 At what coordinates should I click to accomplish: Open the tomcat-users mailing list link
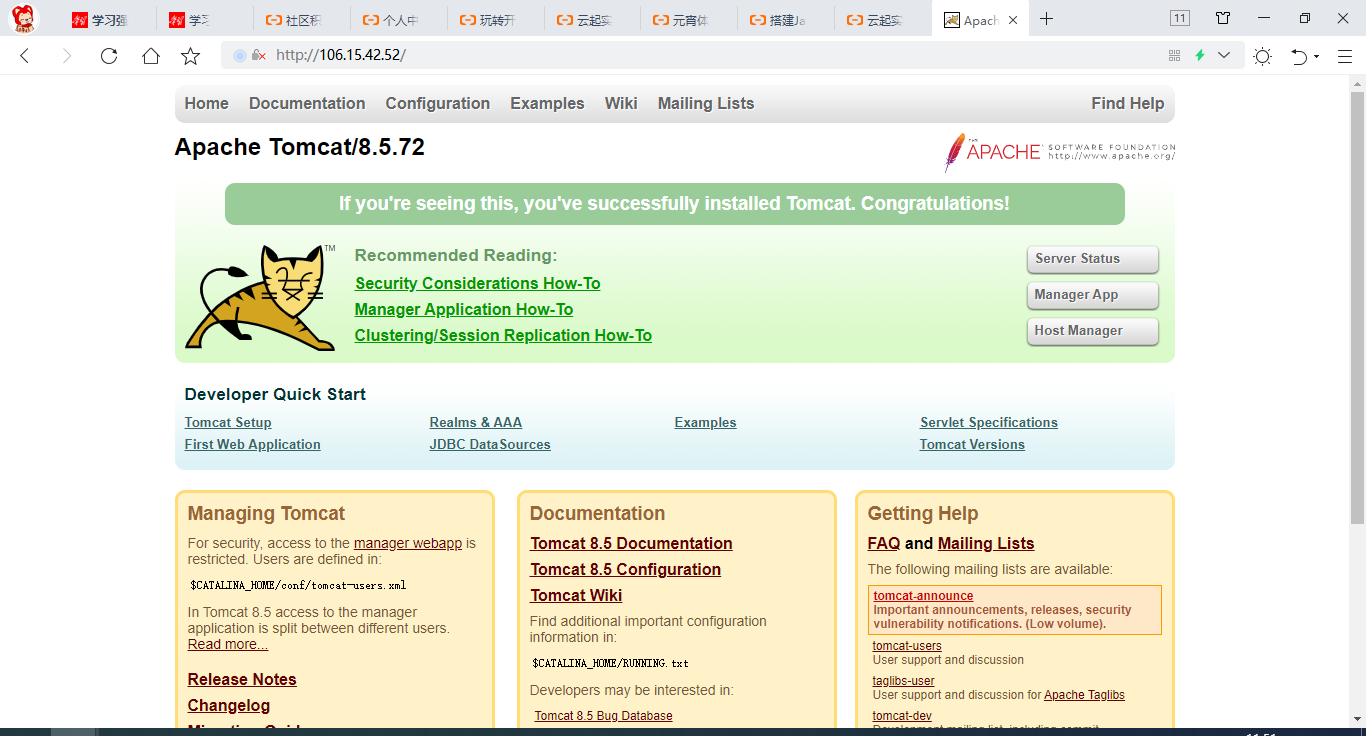907,646
